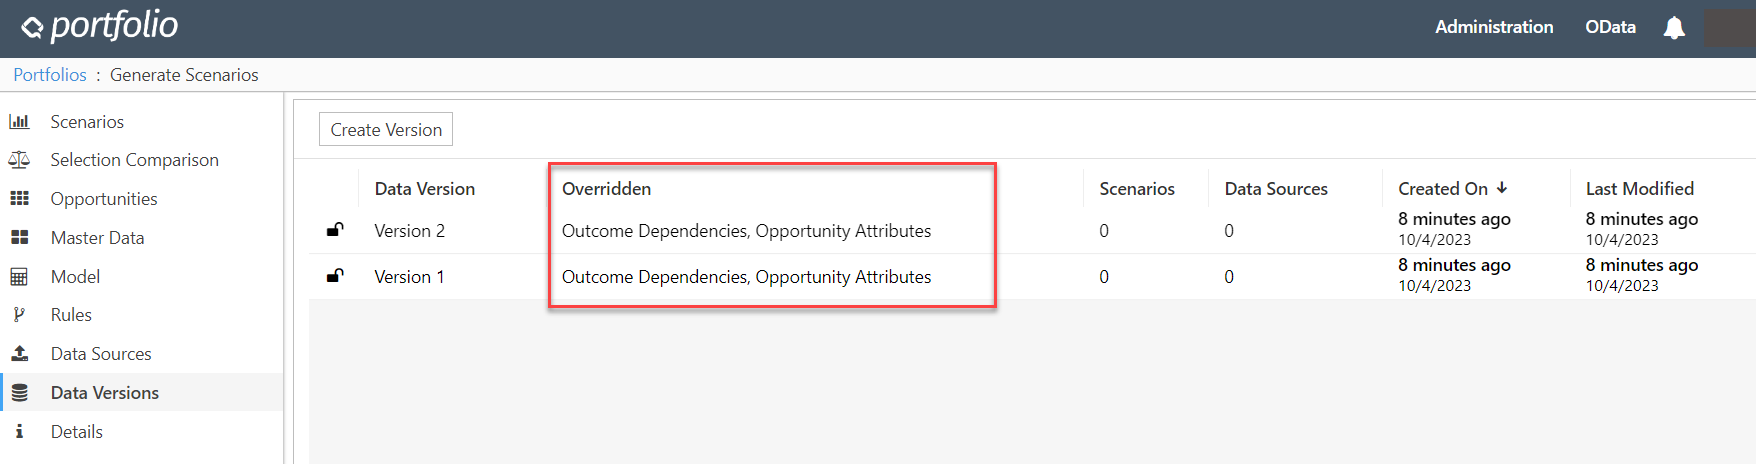1756x464 pixels.
Task: Select the Details sidebar item
Action: point(77,432)
